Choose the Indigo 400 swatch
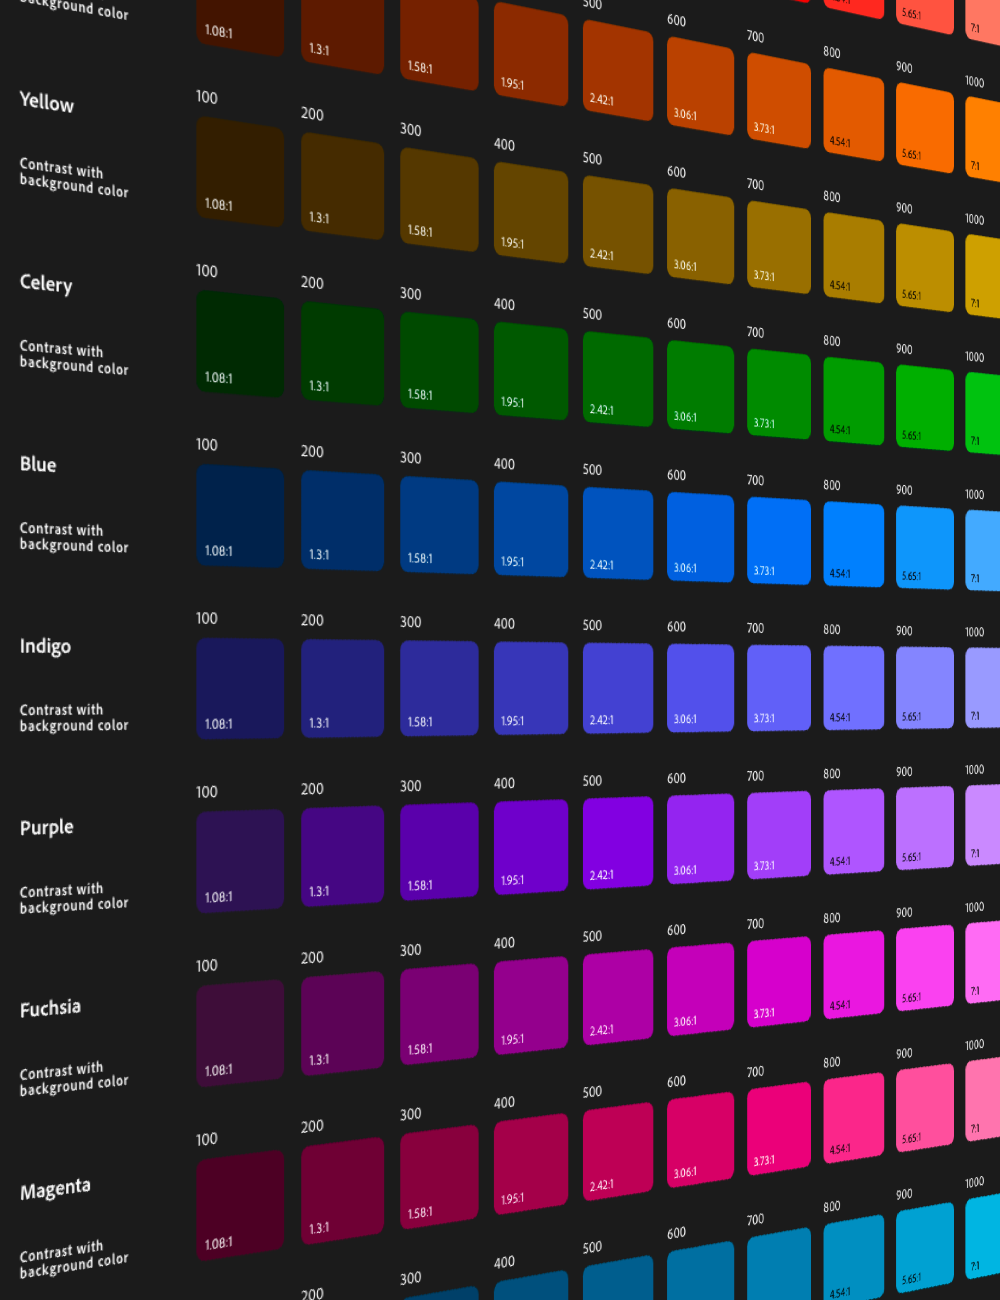Viewport: 1000px width, 1300px height. 530,686
